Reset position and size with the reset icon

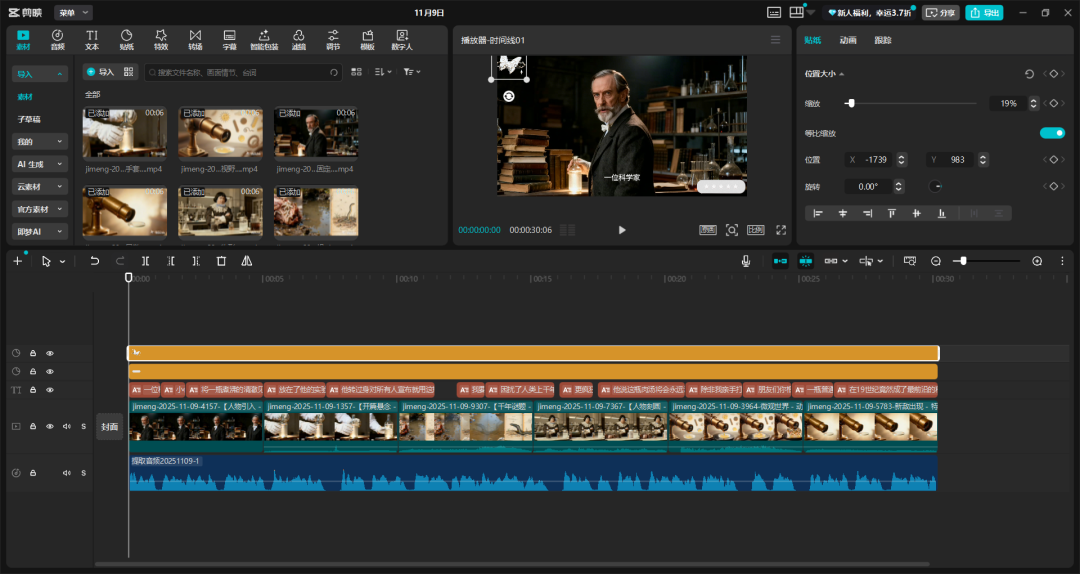(1029, 74)
